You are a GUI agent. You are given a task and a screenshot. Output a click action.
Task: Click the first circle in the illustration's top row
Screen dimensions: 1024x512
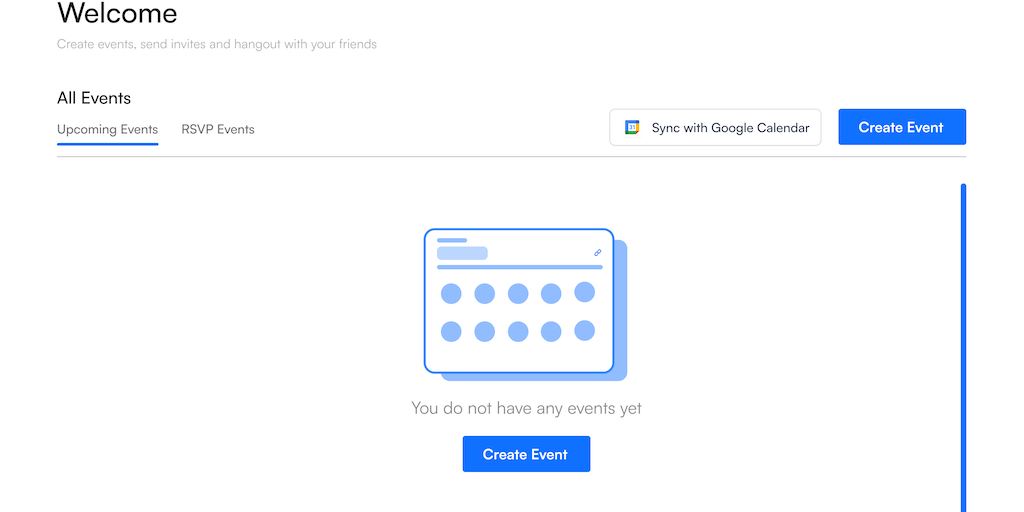(x=451, y=293)
